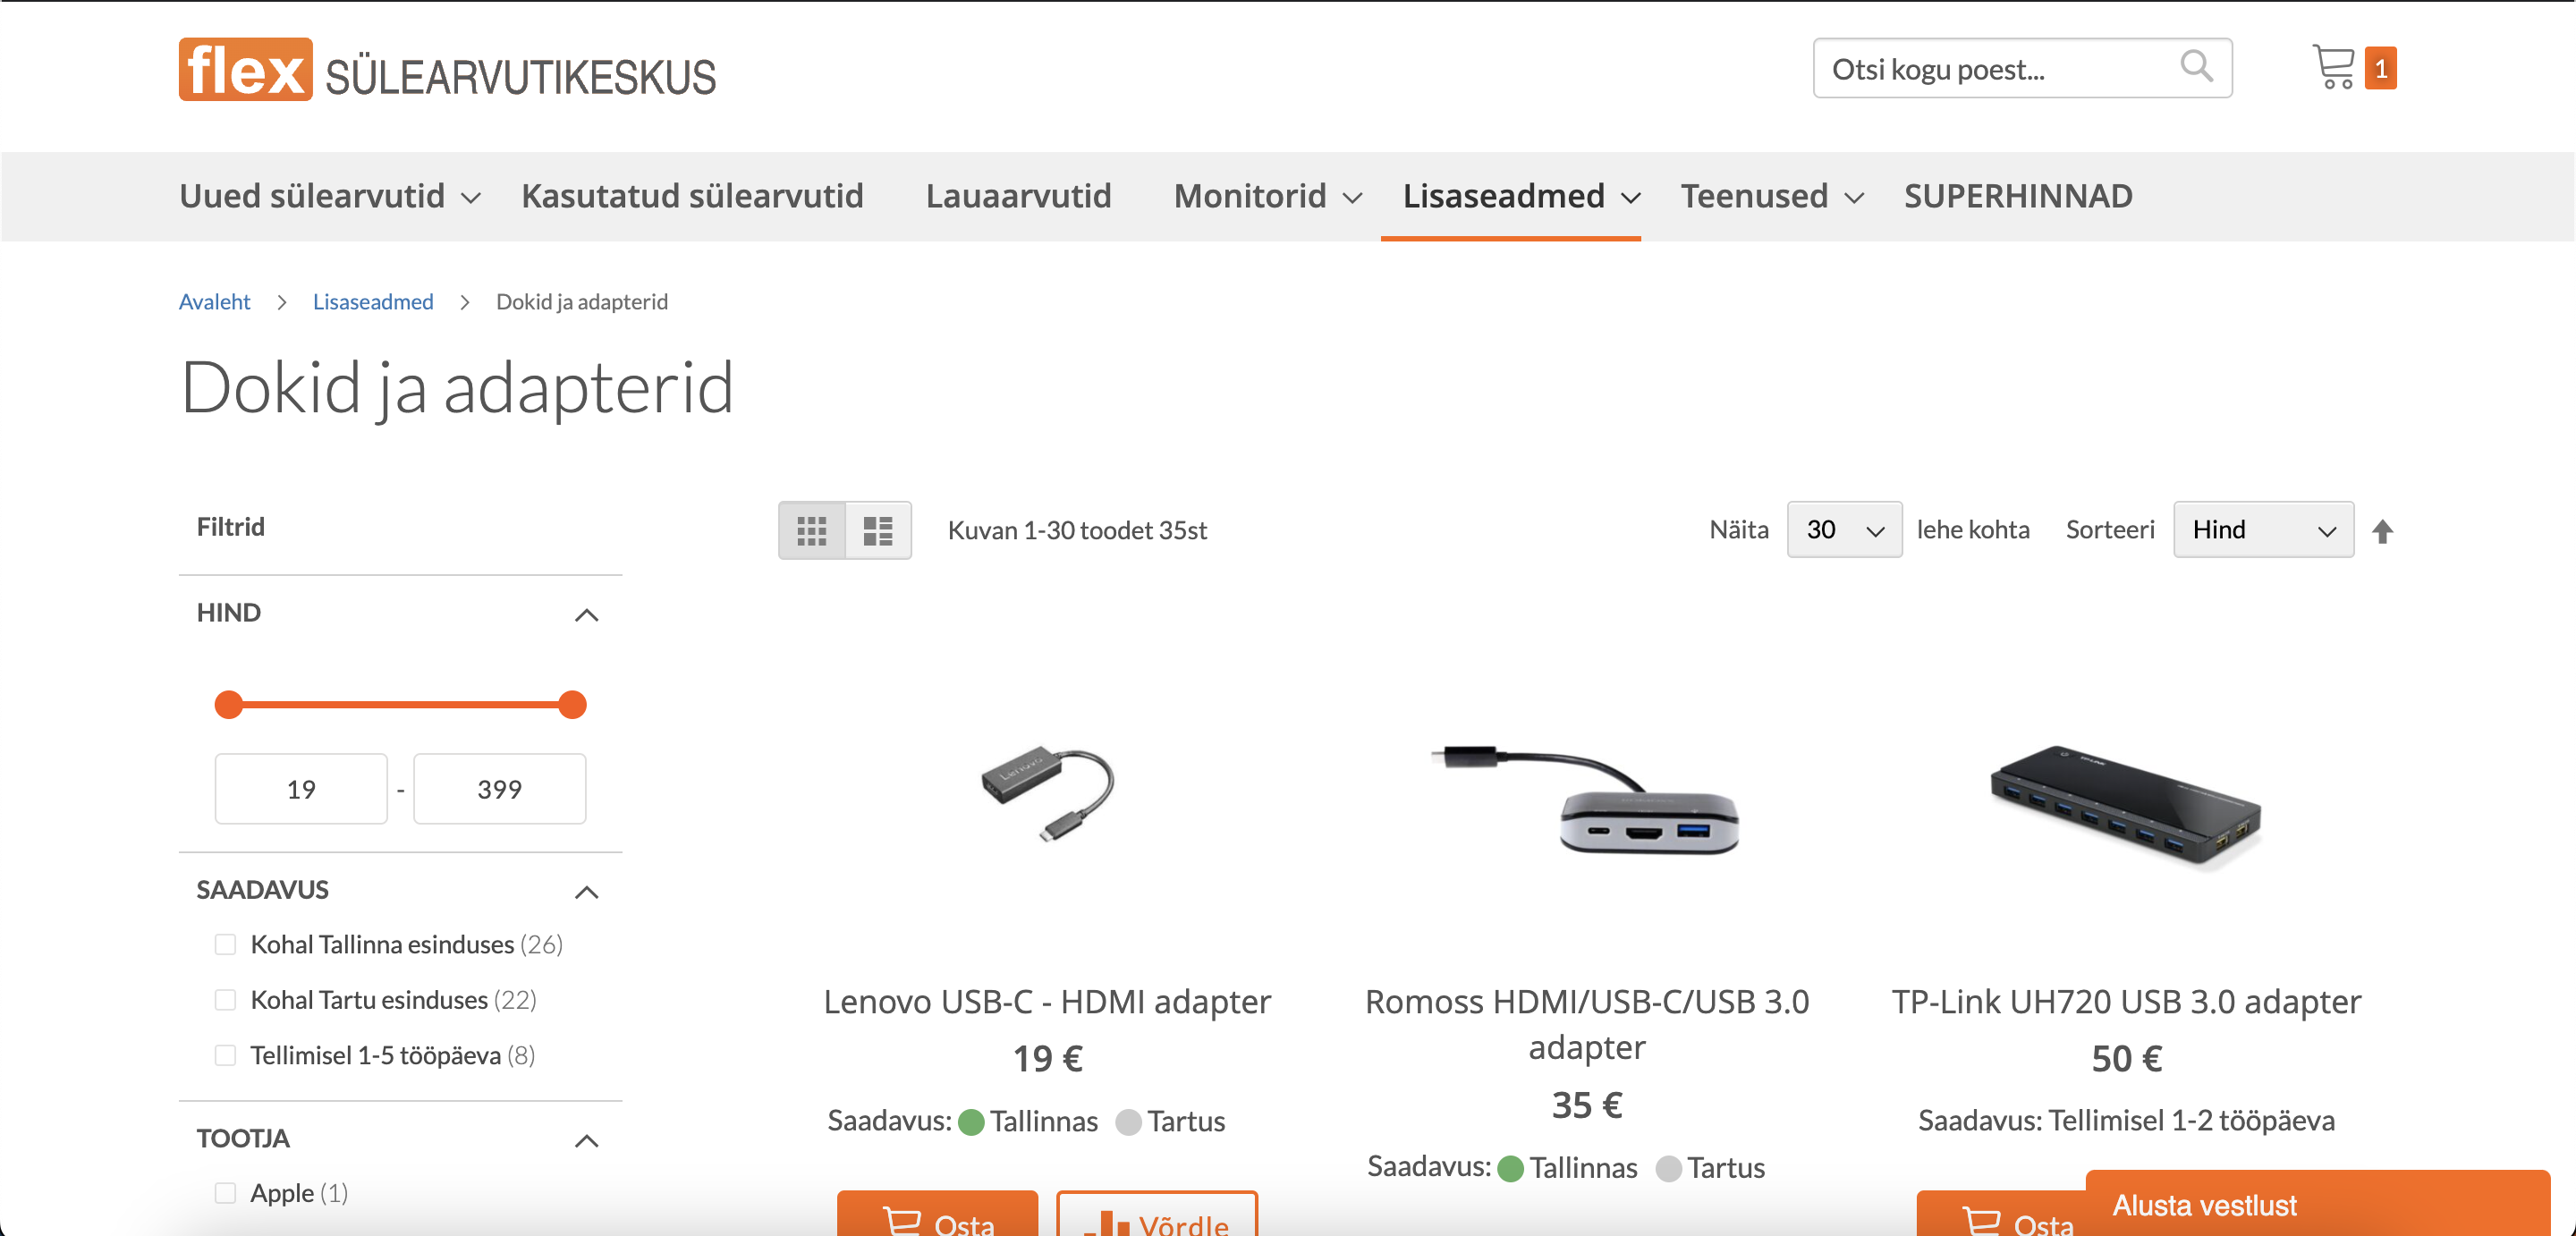Tick the Apple manufacturer checkbox
This screenshot has height=1236, width=2576.
pos(225,1193)
